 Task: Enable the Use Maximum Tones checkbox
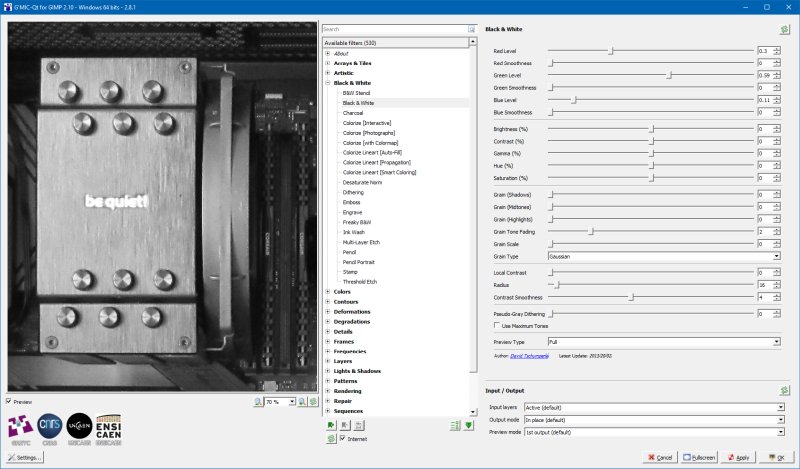click(x=499, y=325)
